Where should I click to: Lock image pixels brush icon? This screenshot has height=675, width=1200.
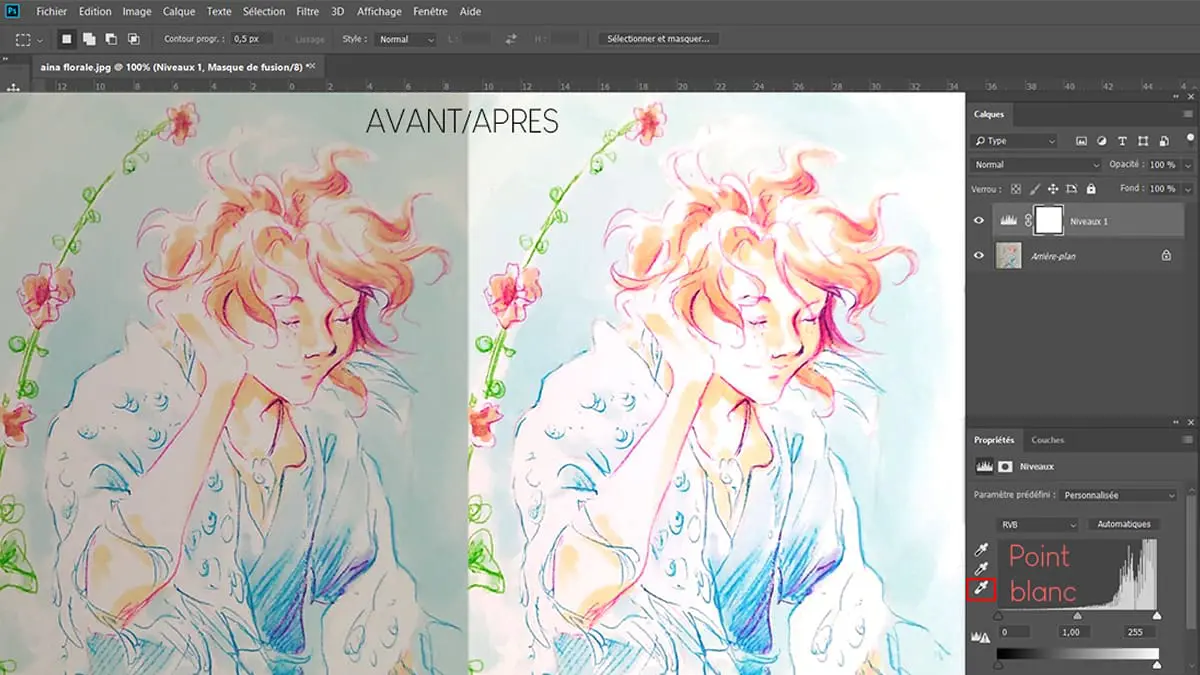pos(1035,188)
